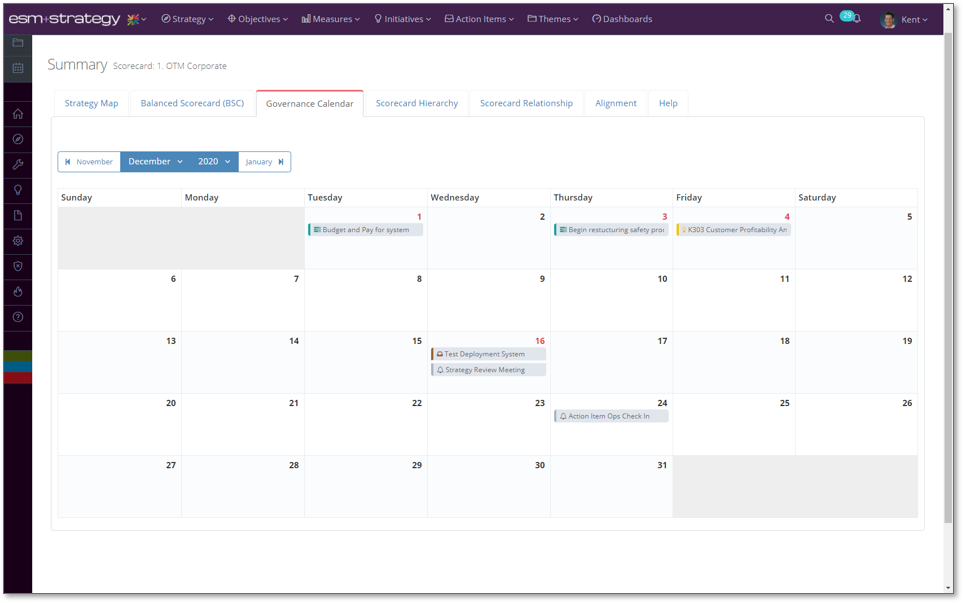The height and width of the screenshot is (603, 963).
Task: Click the shield icon in sidebar
Action: click(x=18, y=267)
